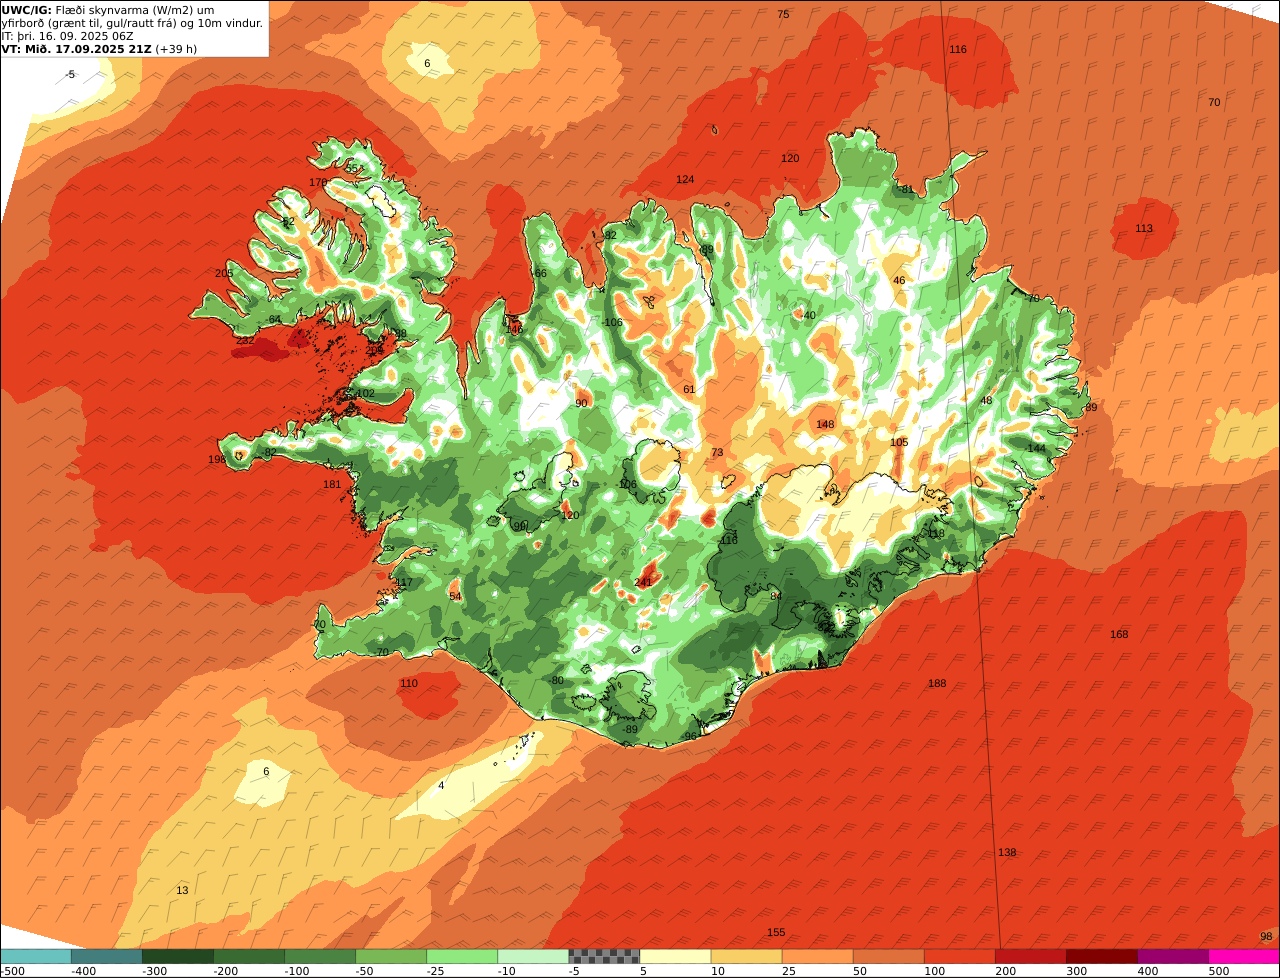Click the '-10' legend label
Image resolution: width=1280 pixels, height=978 pixels.
tap(507, 971)
